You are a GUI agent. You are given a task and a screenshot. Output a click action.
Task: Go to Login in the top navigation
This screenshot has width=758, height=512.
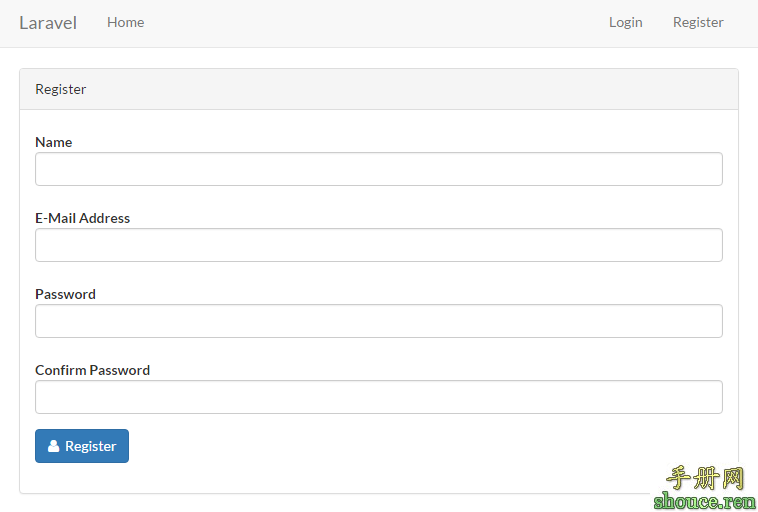625,22
